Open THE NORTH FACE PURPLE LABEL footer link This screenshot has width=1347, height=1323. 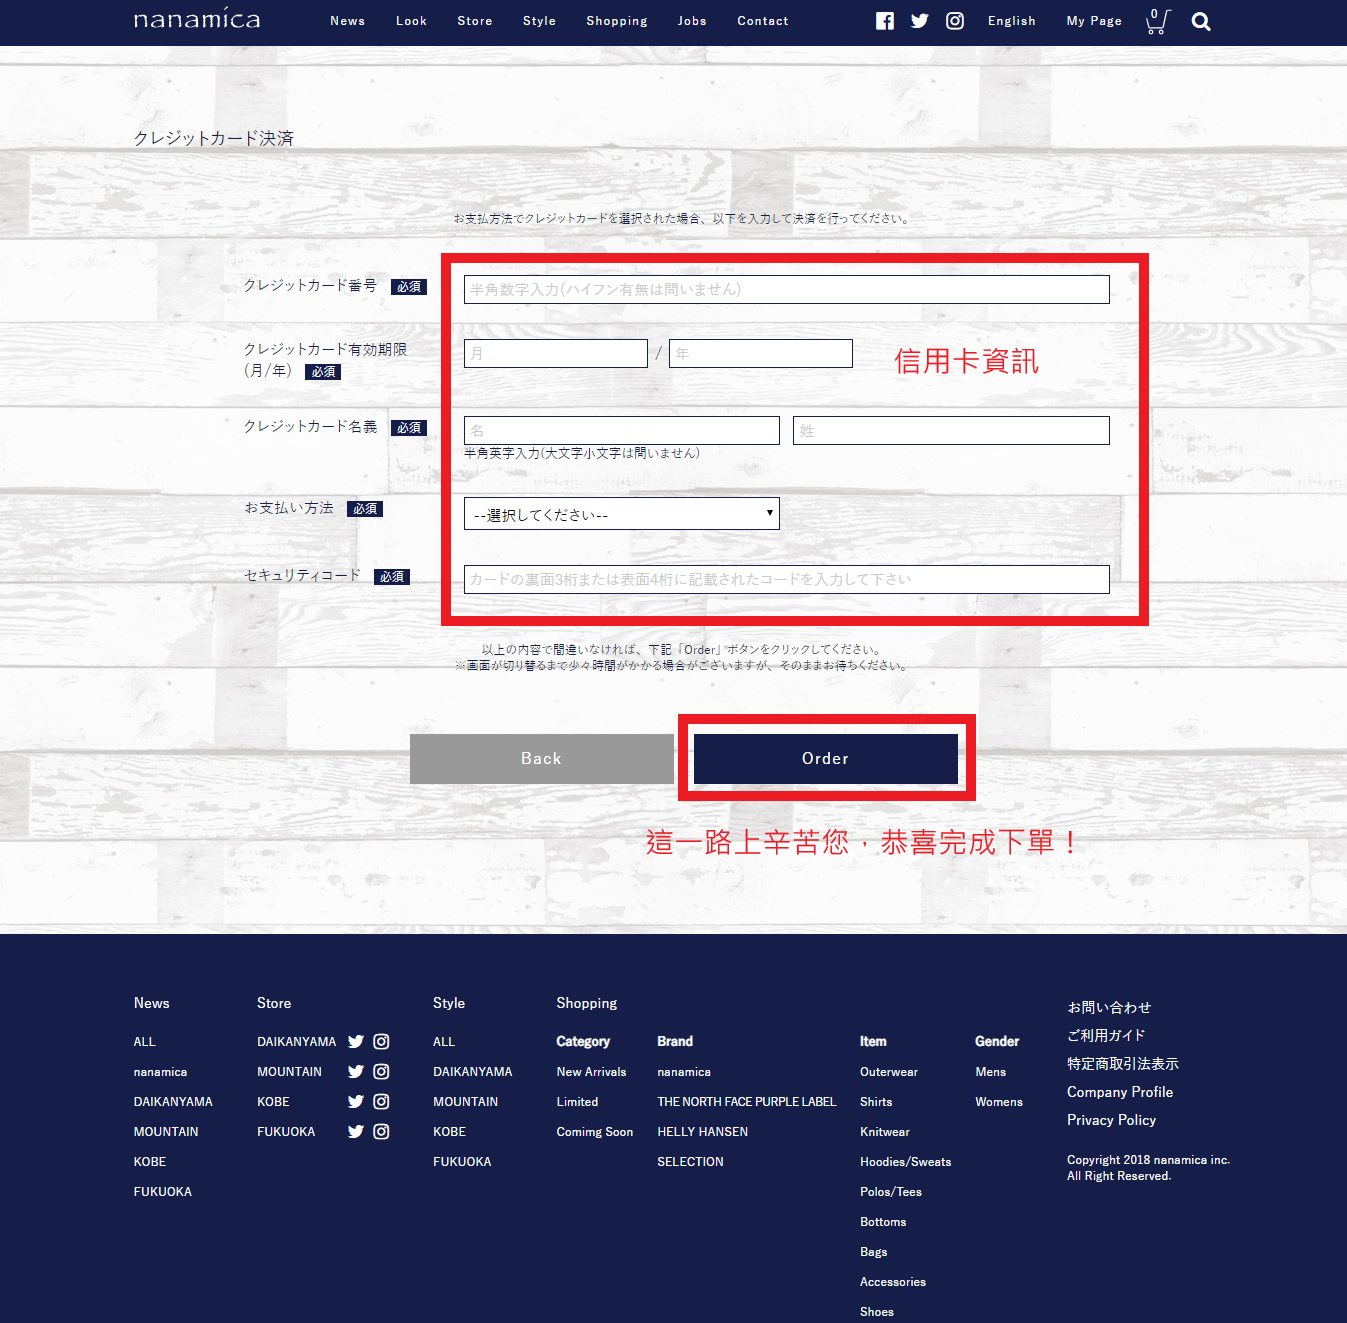tap(746, 1102)
